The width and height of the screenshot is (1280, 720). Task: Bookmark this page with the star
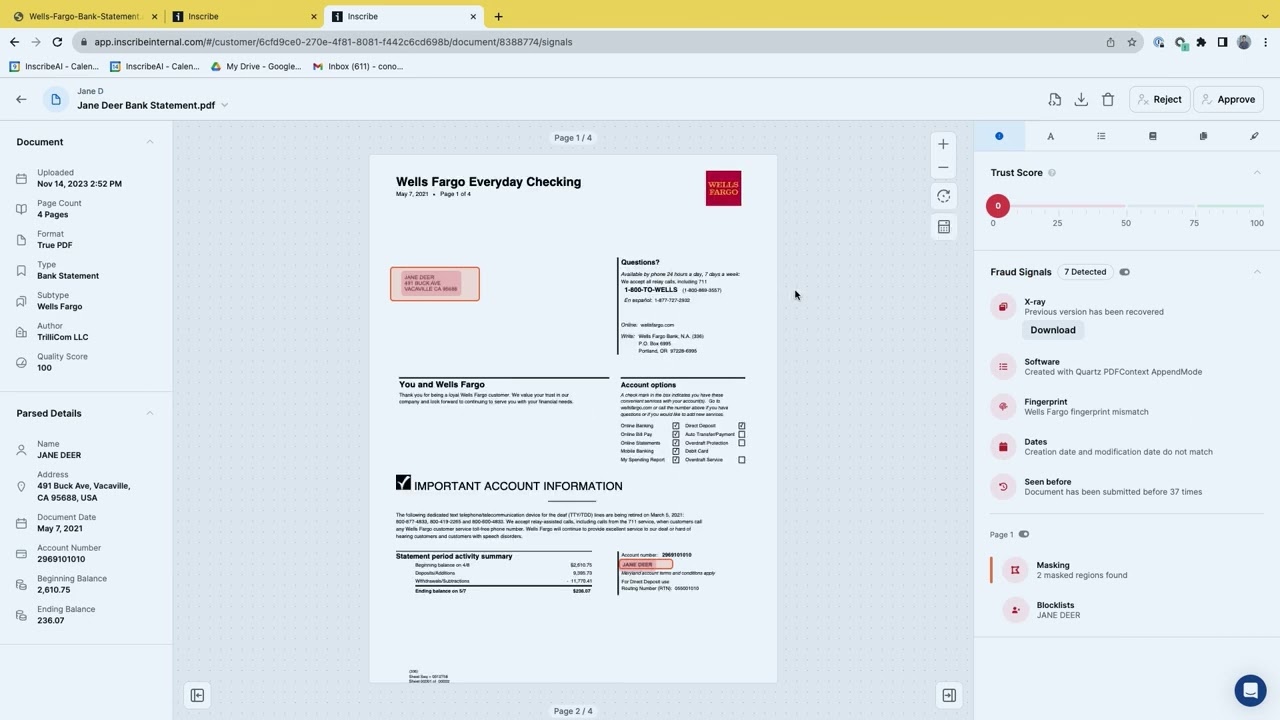point(1132,42)
